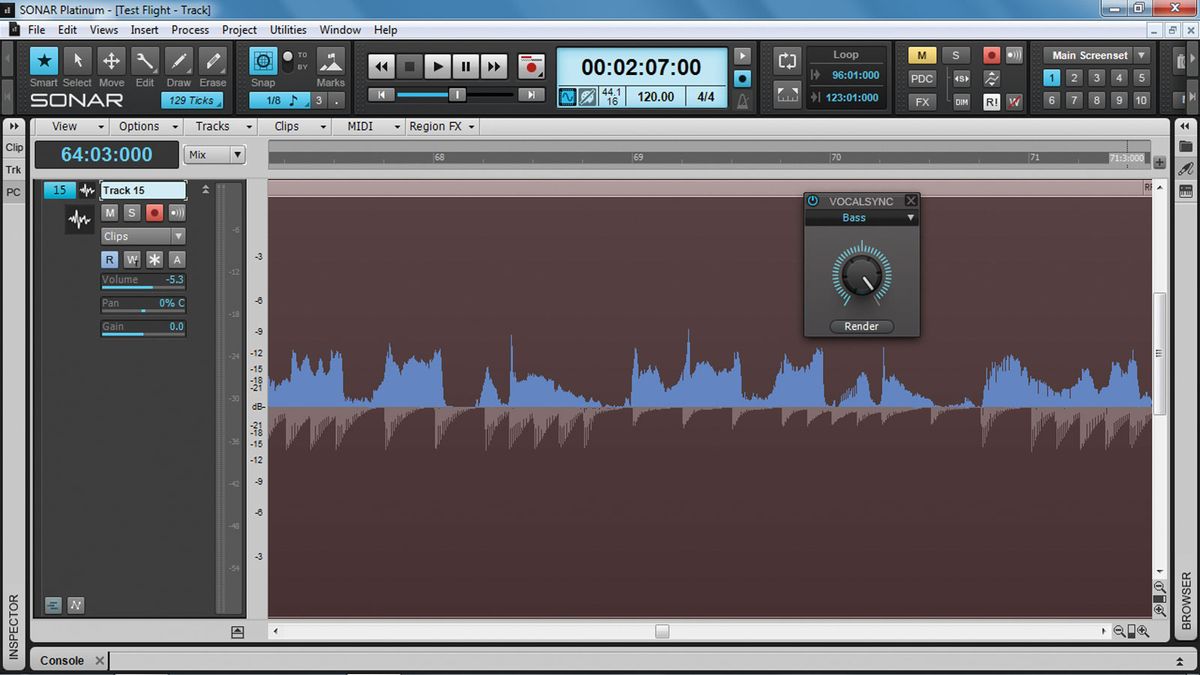Toggle global Solo S in Mix module
Viewport: 1200px width, 675px height.
pyautogui.click(x=955, y=55)
